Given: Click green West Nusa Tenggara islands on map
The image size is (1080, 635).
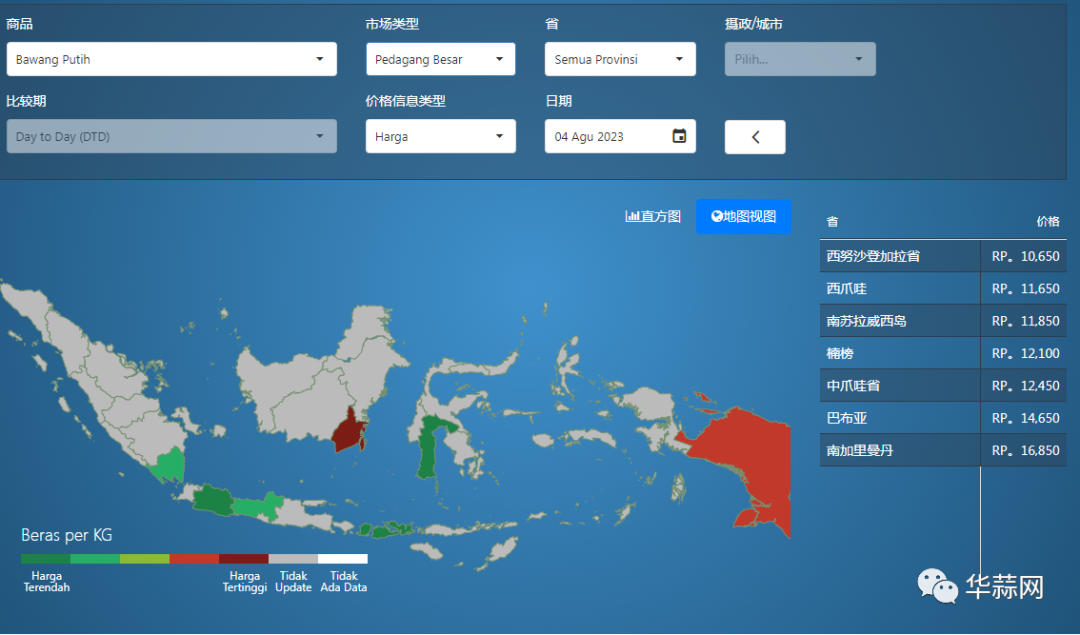Looking at the screenshot, I should coord(384,530).
